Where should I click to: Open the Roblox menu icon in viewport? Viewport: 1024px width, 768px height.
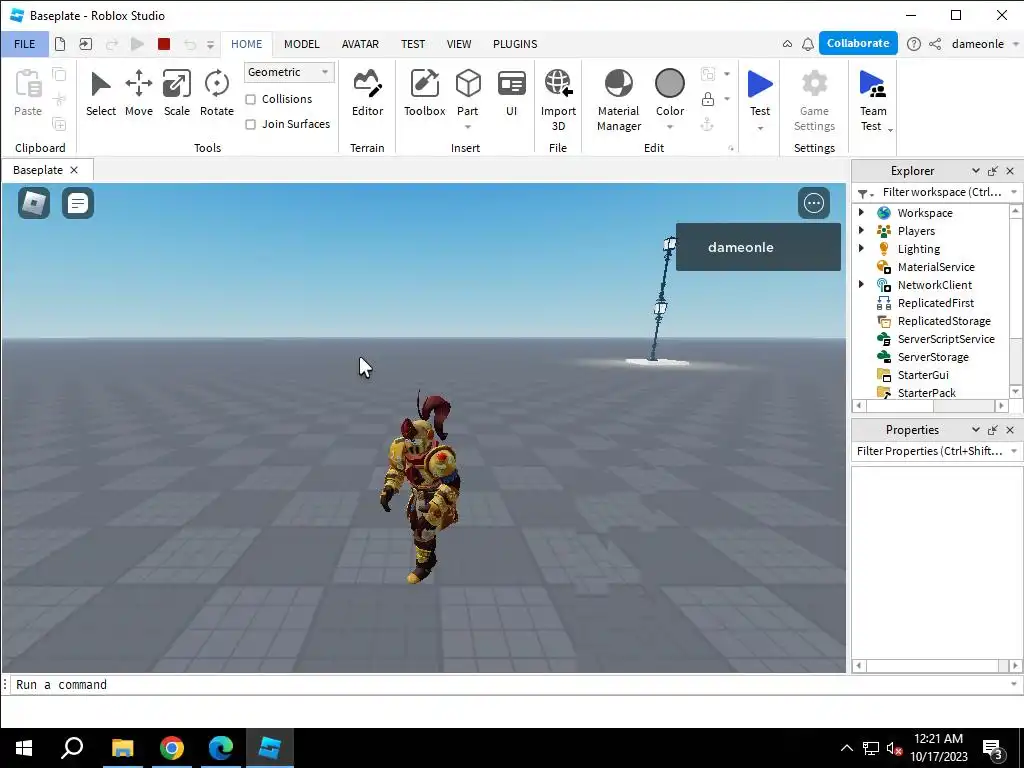pos(34,203)
